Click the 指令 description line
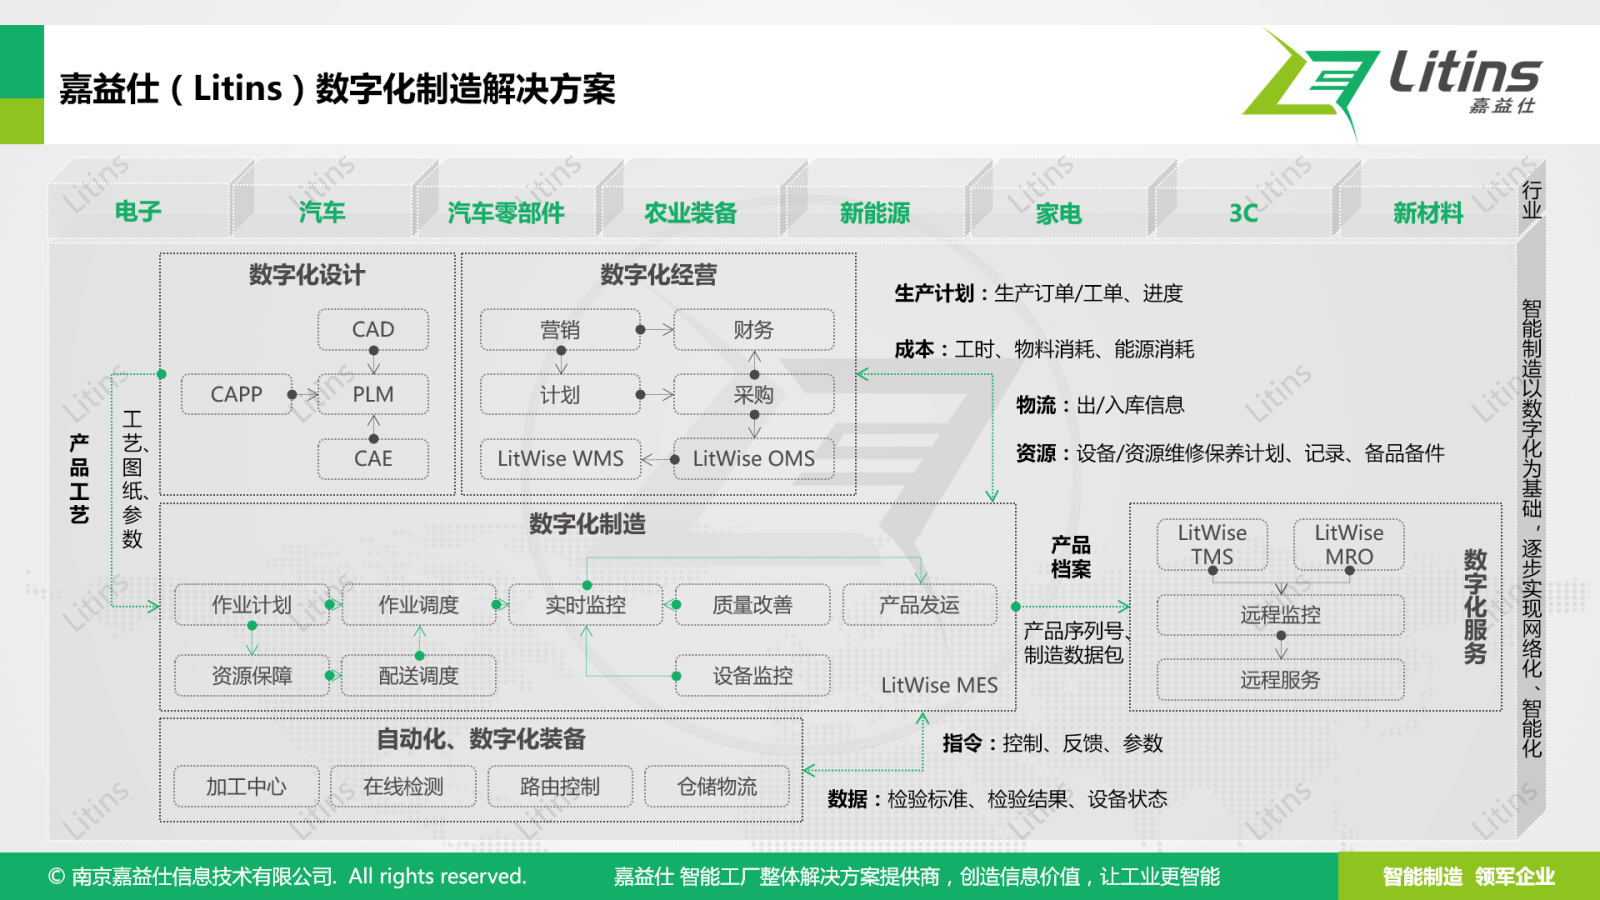 [1053, 743]
